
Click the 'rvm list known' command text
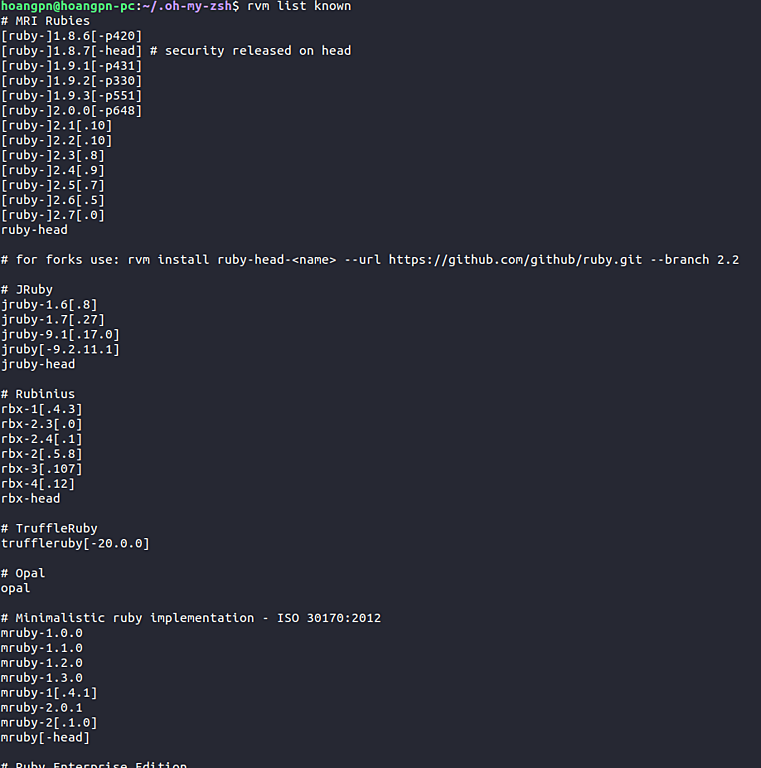(x=299, y=6)
